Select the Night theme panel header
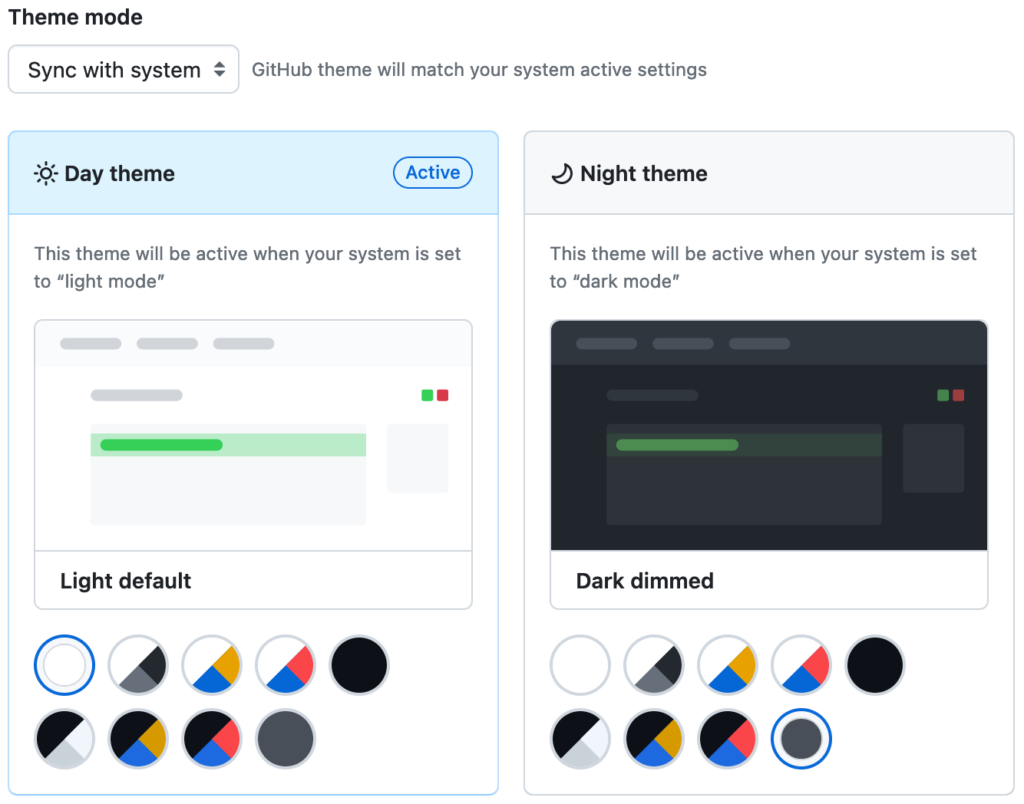The height and width of the screenshot is (804, 1024). 768,173
